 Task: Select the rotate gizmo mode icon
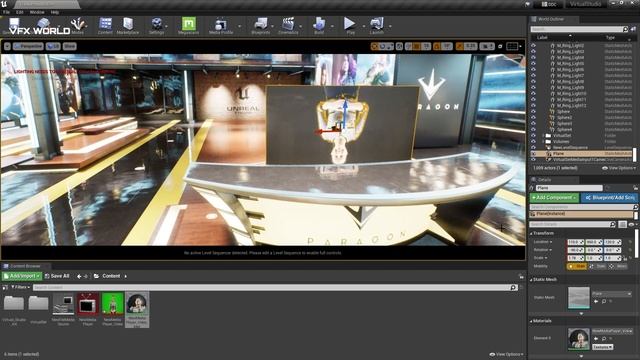click(x=382, y=47)
